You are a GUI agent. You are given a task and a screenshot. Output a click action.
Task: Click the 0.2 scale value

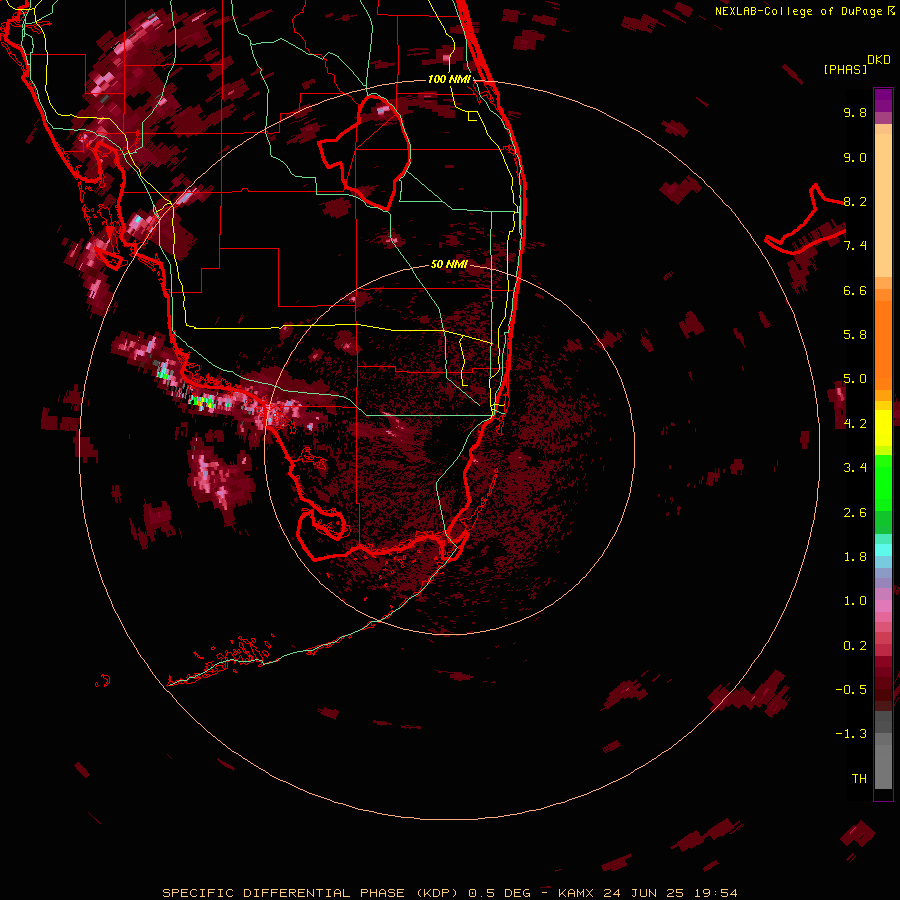855,646
